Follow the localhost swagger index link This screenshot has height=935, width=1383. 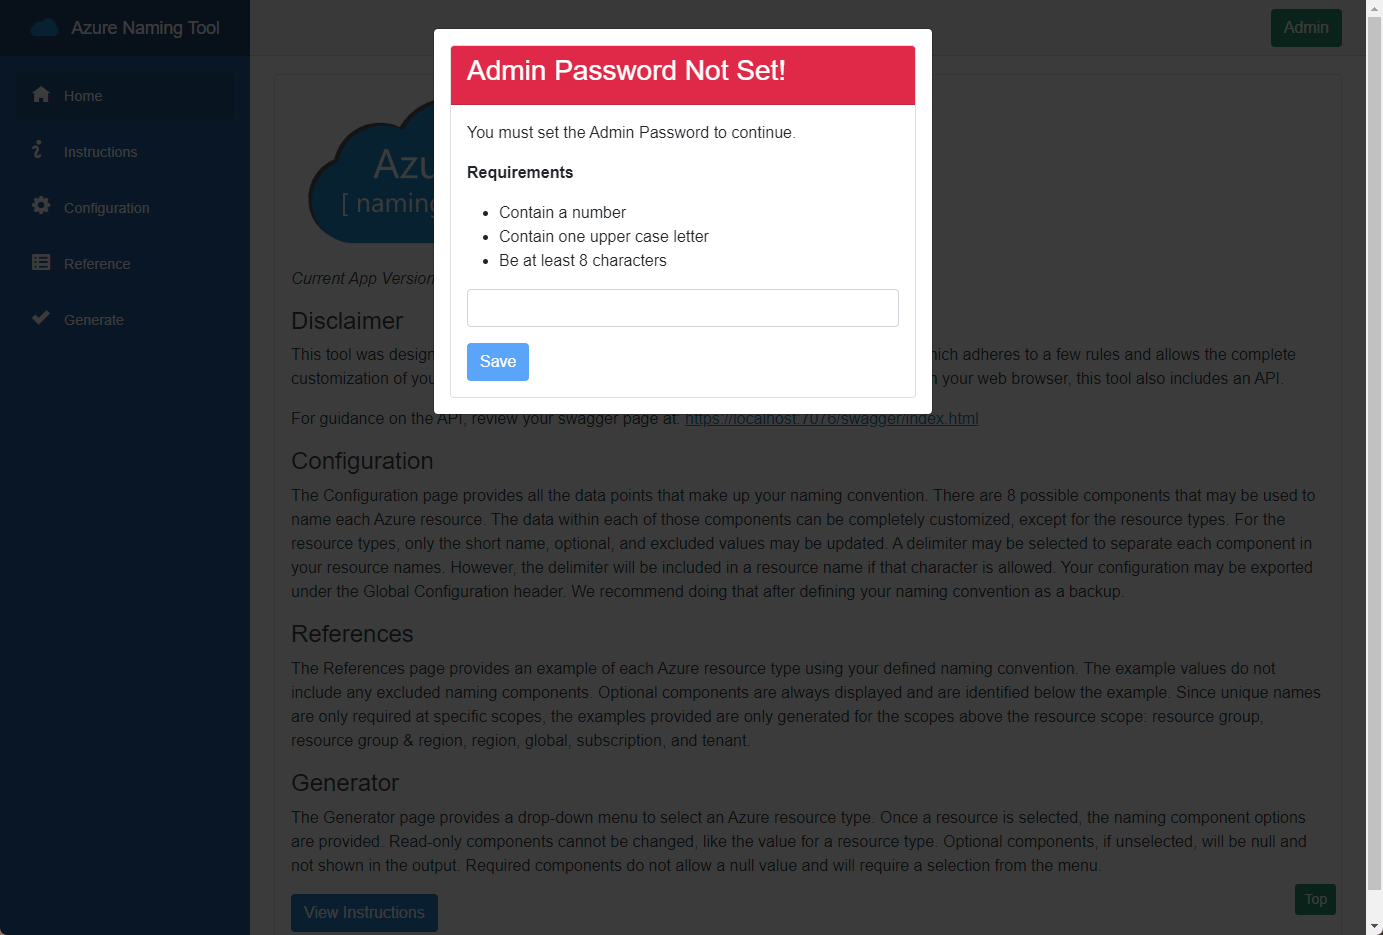click(831, 418)
